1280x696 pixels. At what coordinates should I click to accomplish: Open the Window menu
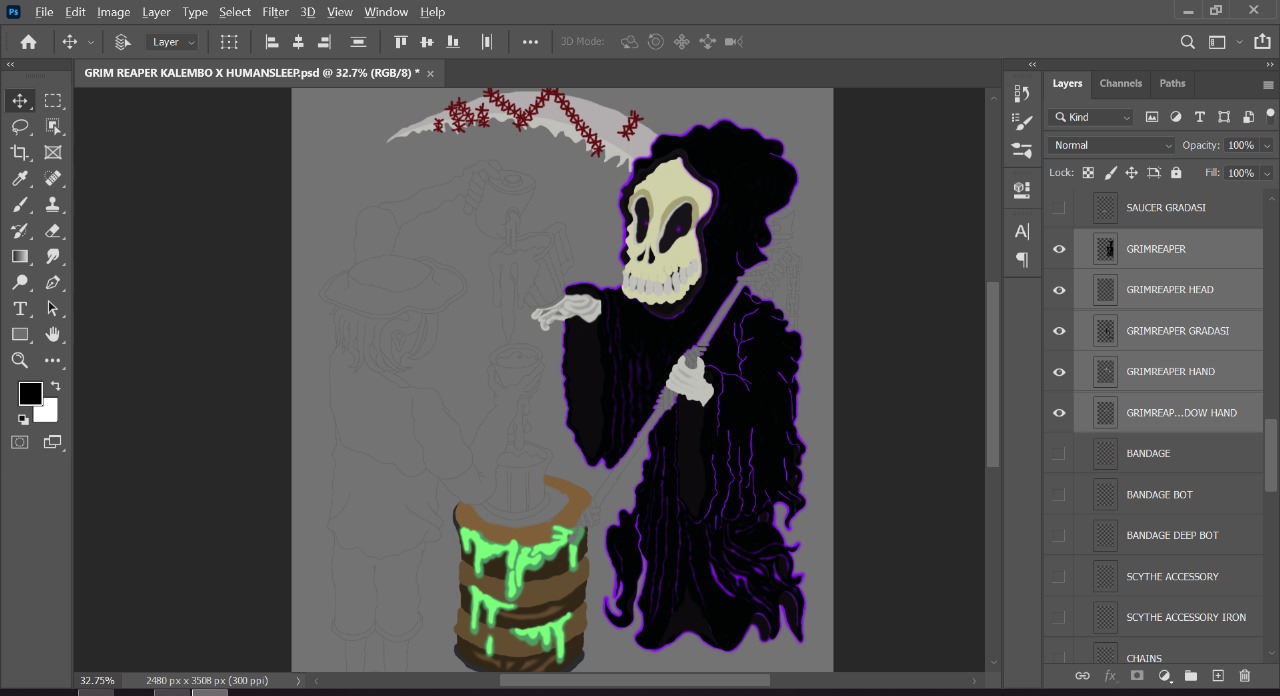pos(386,12)
